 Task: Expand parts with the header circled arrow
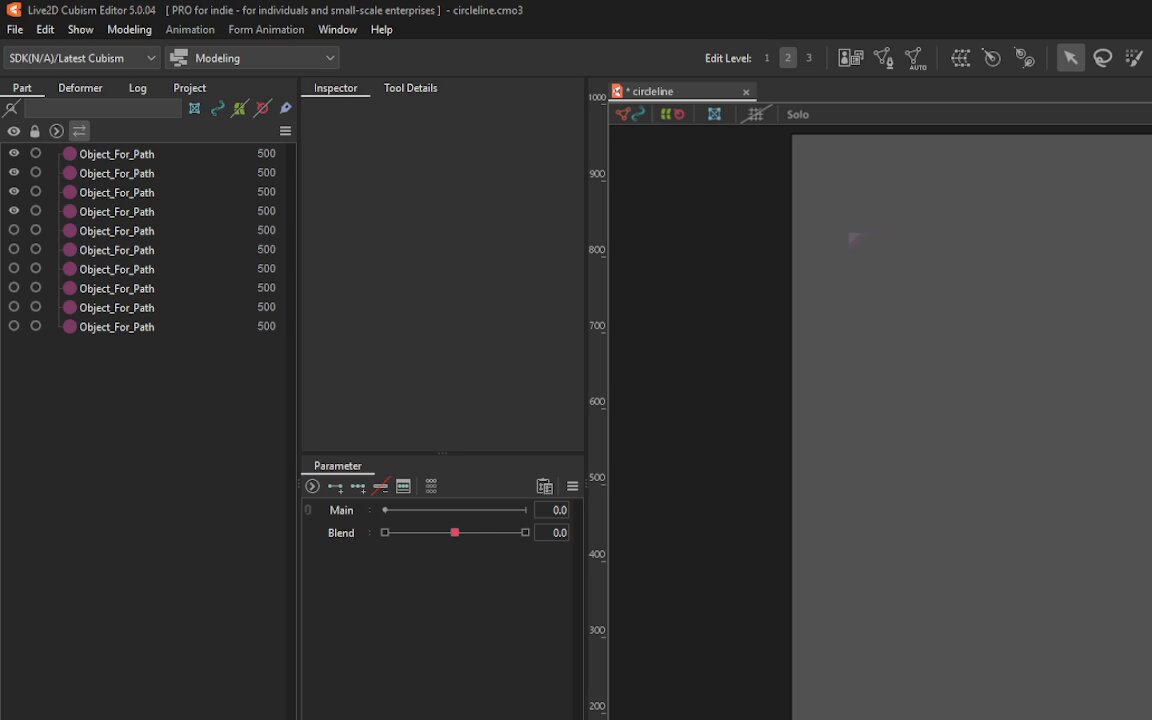(57, 132)
